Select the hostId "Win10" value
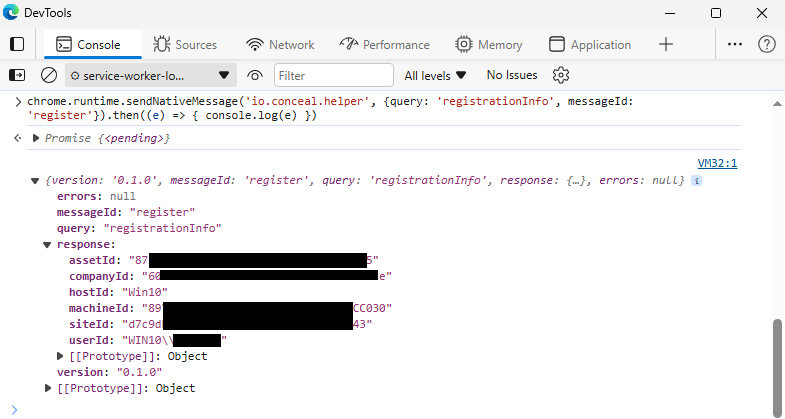Screen dimensions: 785x419 tap(145, 292)
